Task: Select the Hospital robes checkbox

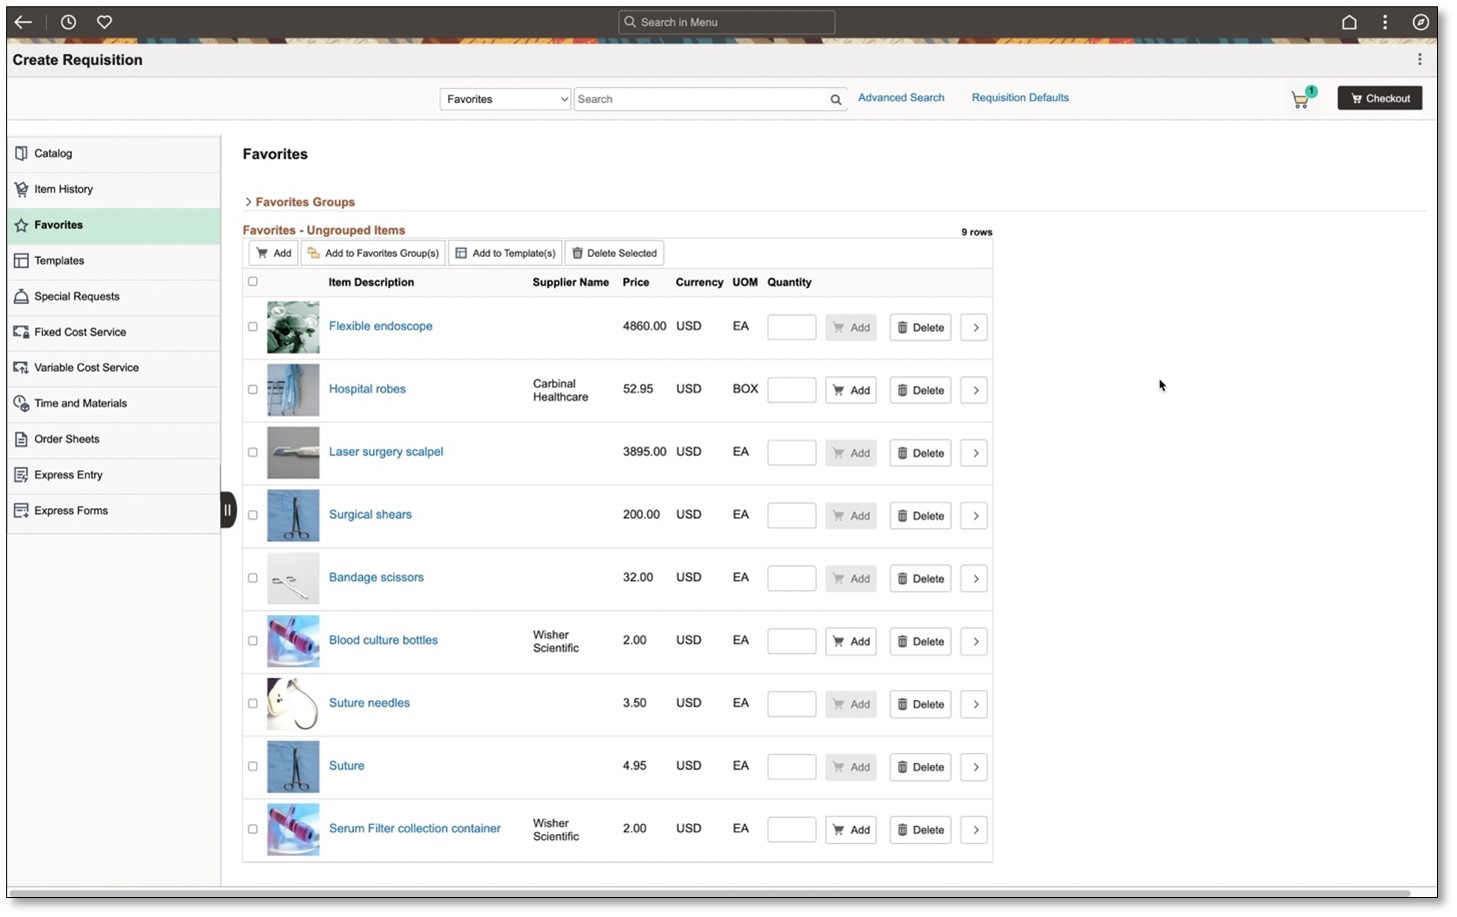Action: pyautogui.click(x=253, y=390)
